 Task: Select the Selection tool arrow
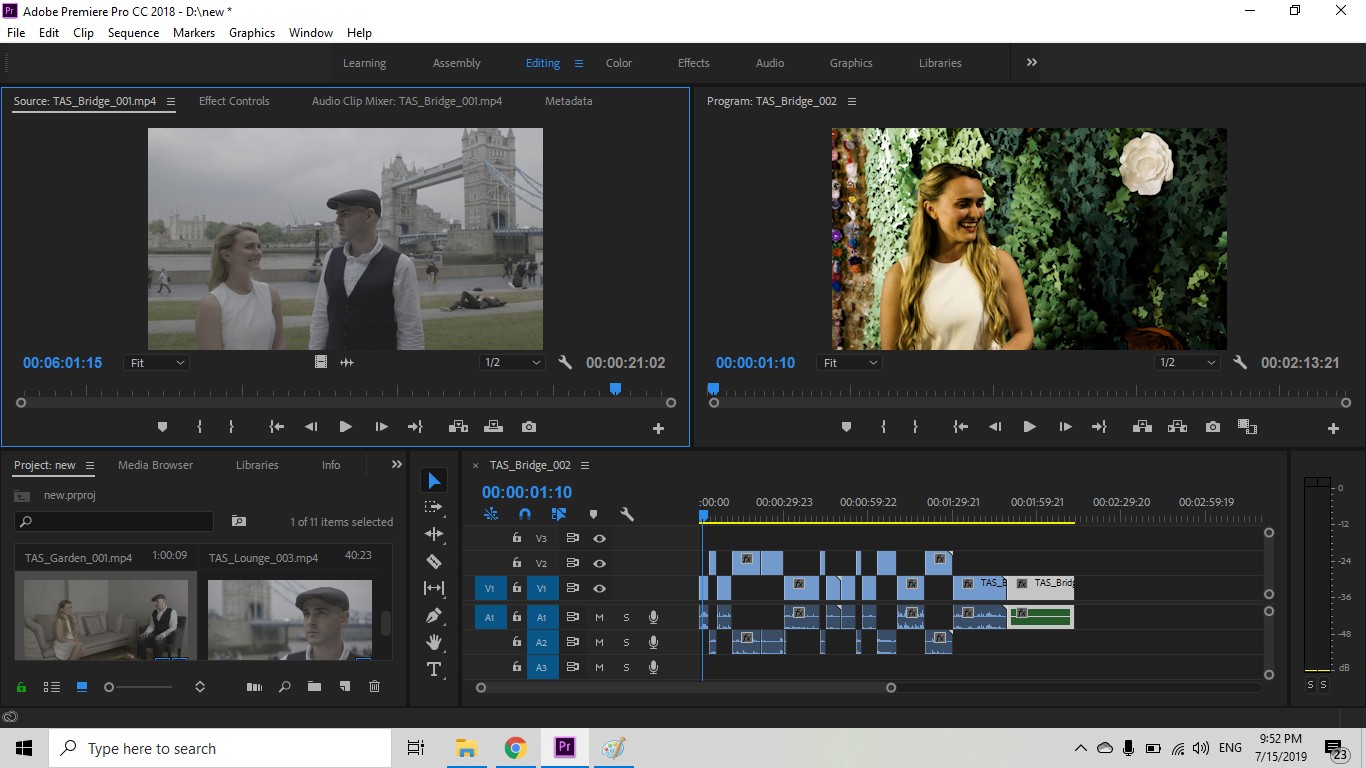pos(434,481)
